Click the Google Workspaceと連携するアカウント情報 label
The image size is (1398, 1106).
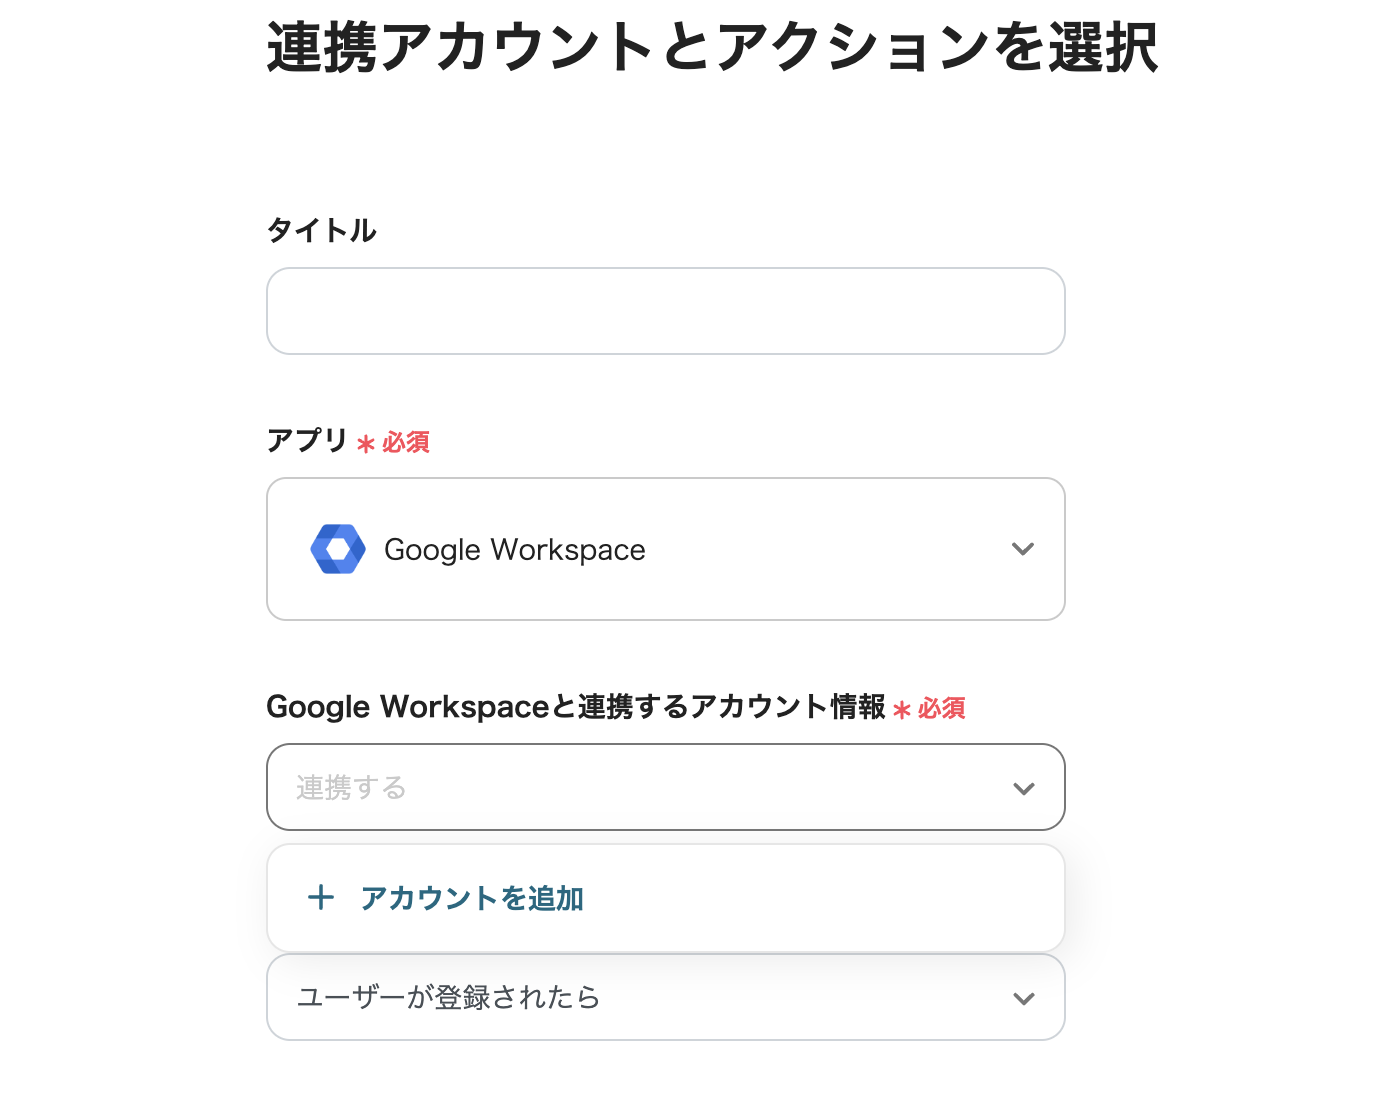tap(575, 707)
